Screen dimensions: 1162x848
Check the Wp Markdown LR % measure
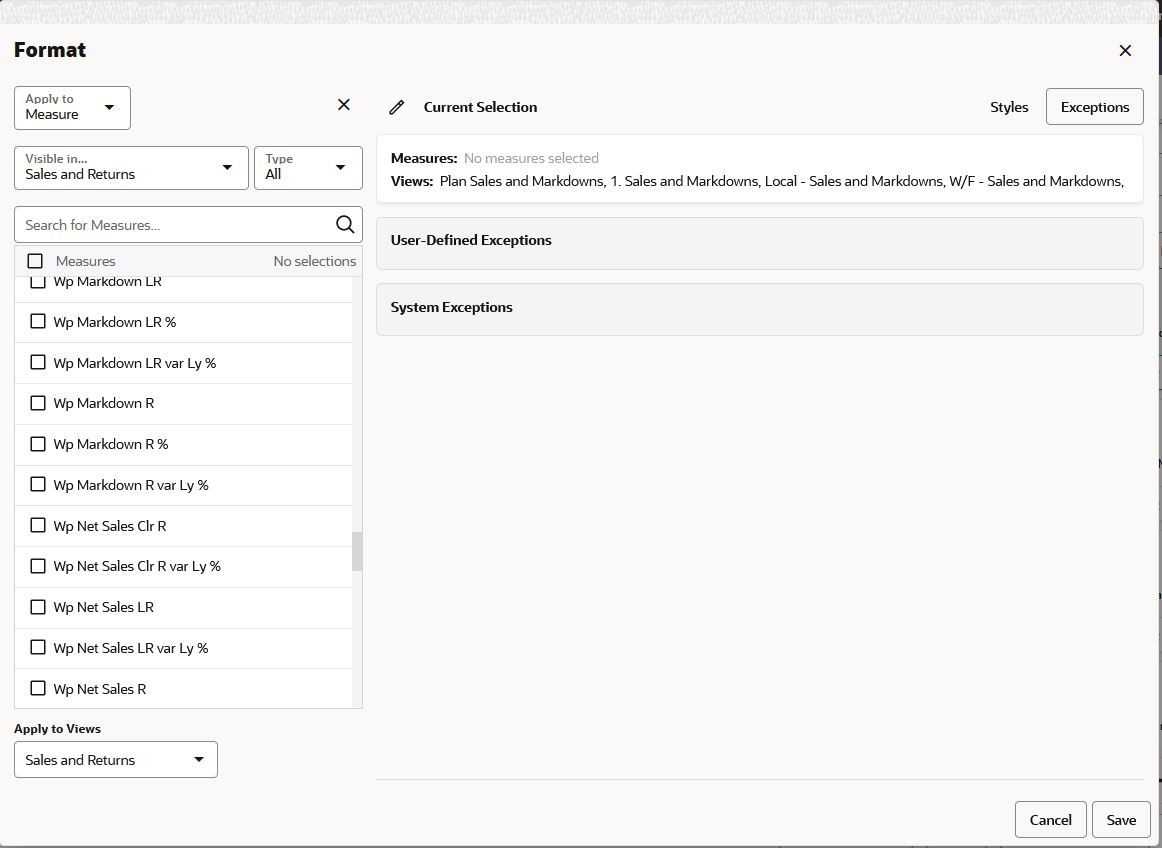click(38, 322)
